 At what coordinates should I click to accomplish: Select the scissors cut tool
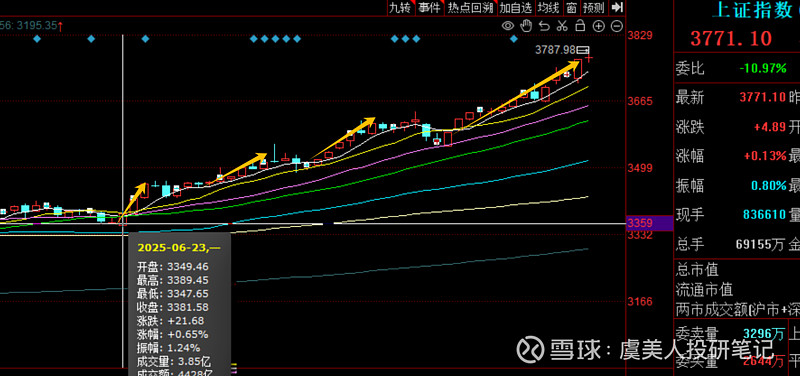(x=562, y=26)
